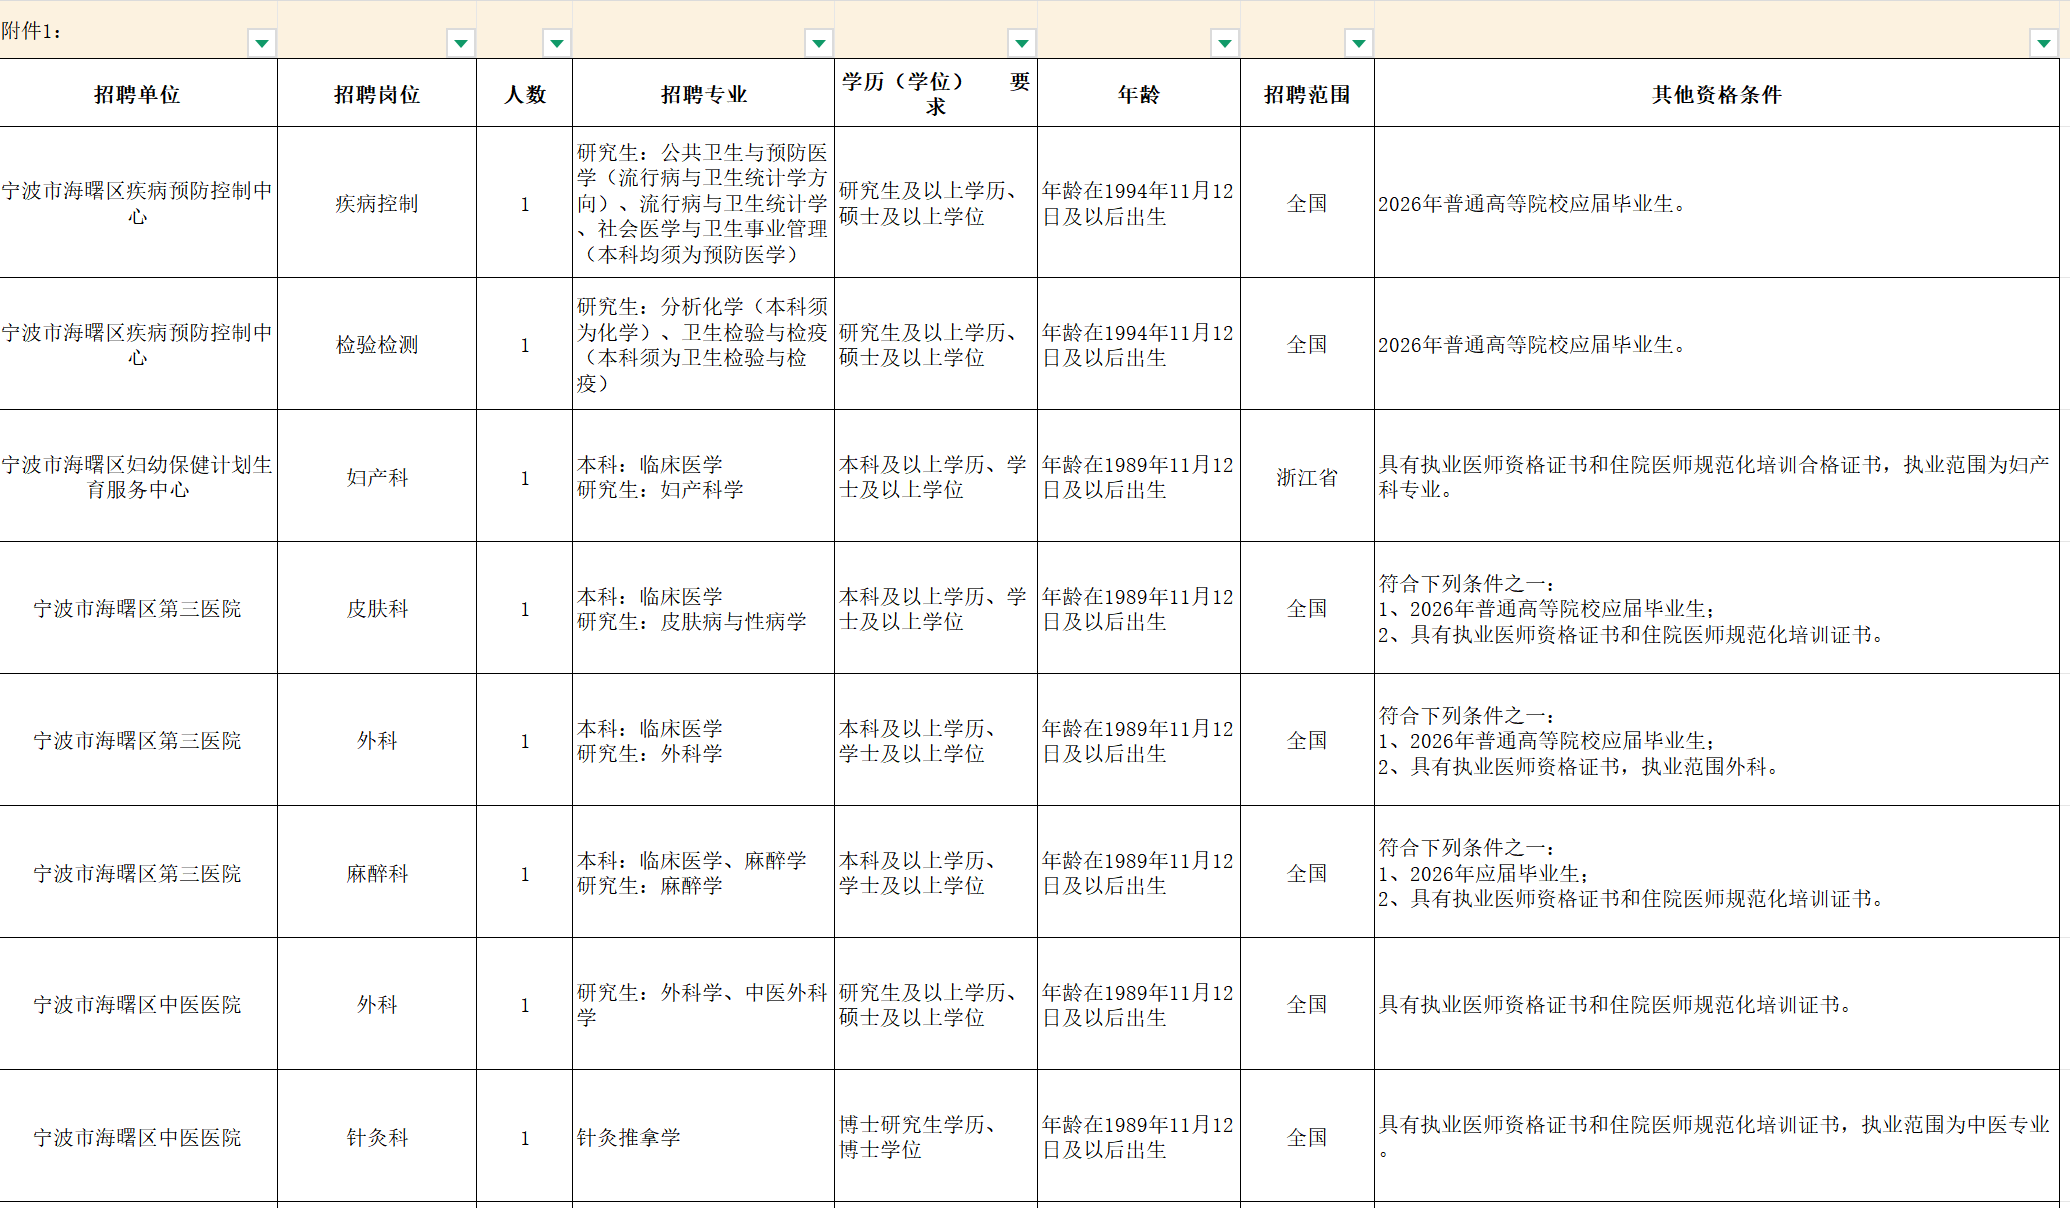Select the 疾病控制 position cell

(376, 203)
